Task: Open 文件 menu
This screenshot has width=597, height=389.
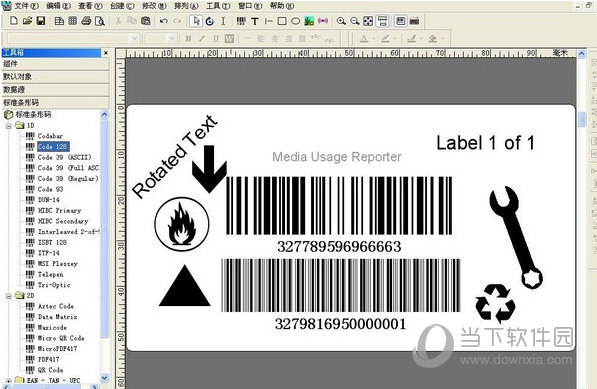Action: pyautogui.click(x=27, y=6)
